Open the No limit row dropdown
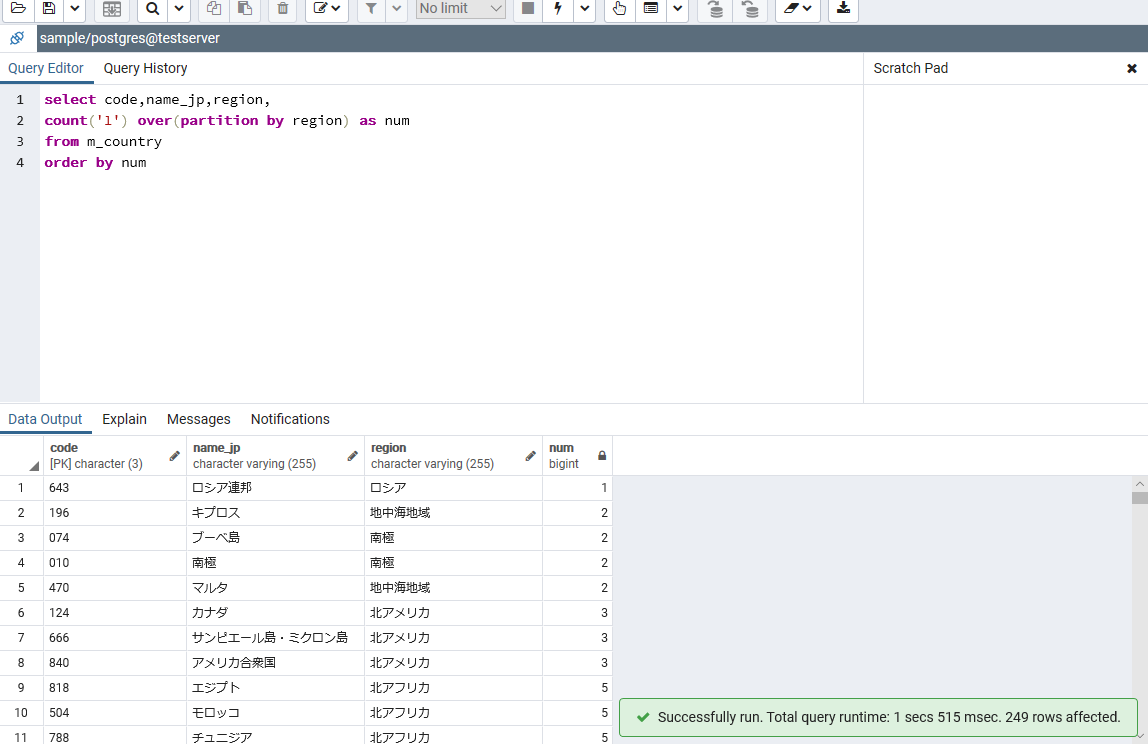This screenshot has width=1148, height=753. (460, 10)
